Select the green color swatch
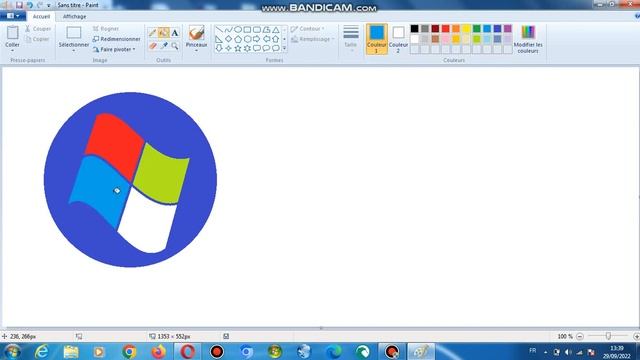This screenshot has width=640, height=360. click(476, 29)
